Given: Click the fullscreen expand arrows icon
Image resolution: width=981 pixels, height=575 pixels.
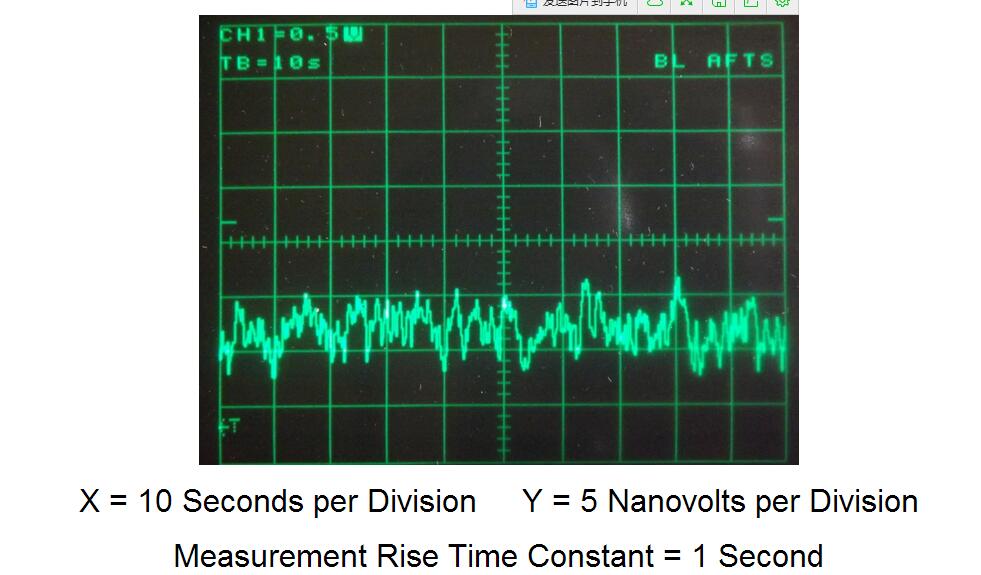Looking at the screenshot, I should tap(687, 4).
